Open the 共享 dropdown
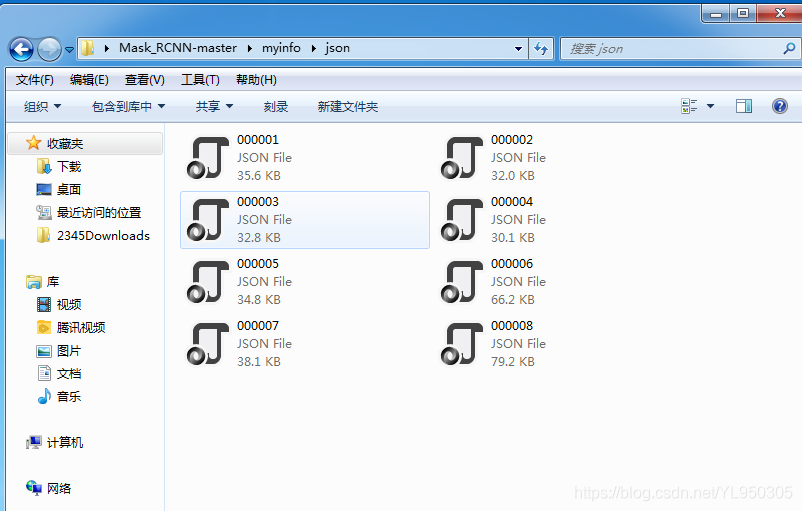 (214, 106)
